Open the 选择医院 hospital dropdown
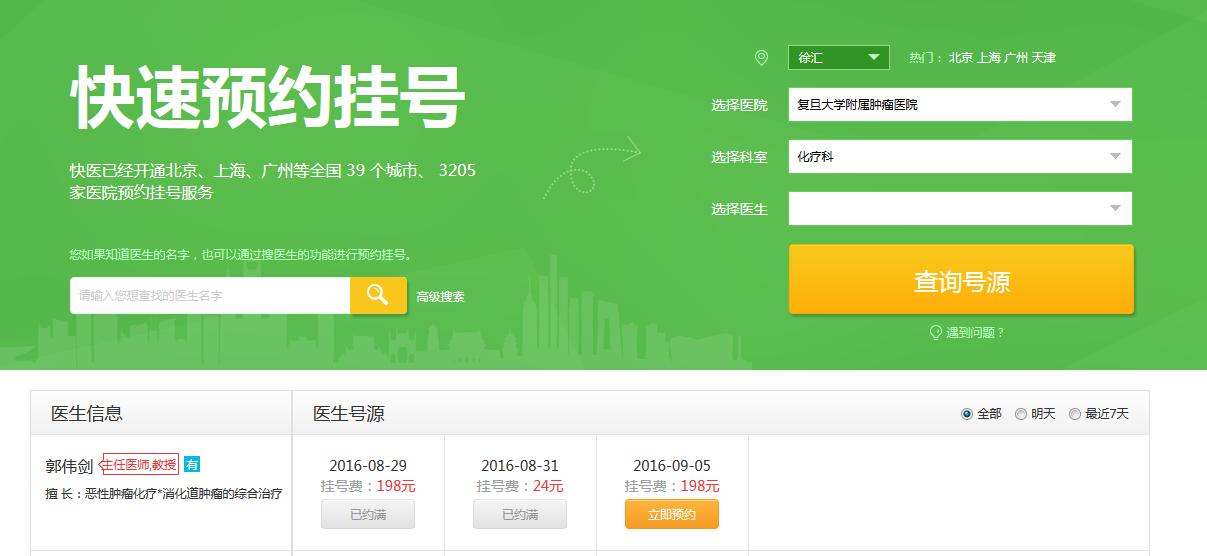Viewport: 1207px width, 556px height. coord(960,104)
